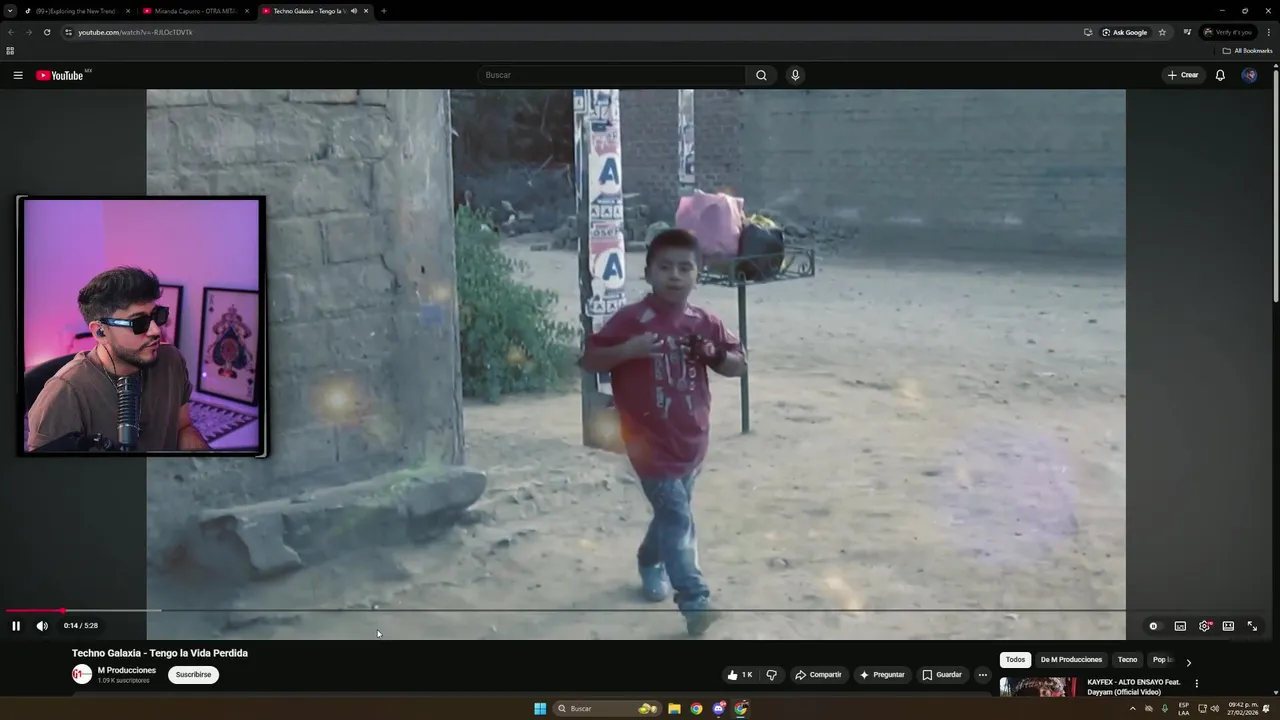Image resolution: width=1280 pixels, height=720 pixels.
Task: Like the video with the thumbs-up button
Action: [740, 675]
